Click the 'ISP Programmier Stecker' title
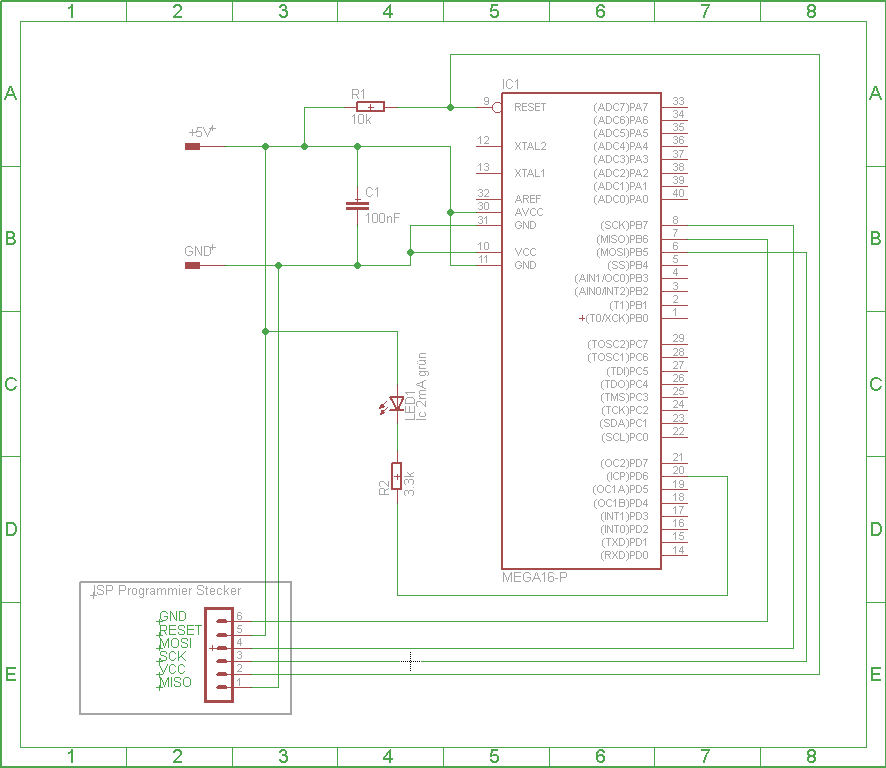 tap(168, 591)
